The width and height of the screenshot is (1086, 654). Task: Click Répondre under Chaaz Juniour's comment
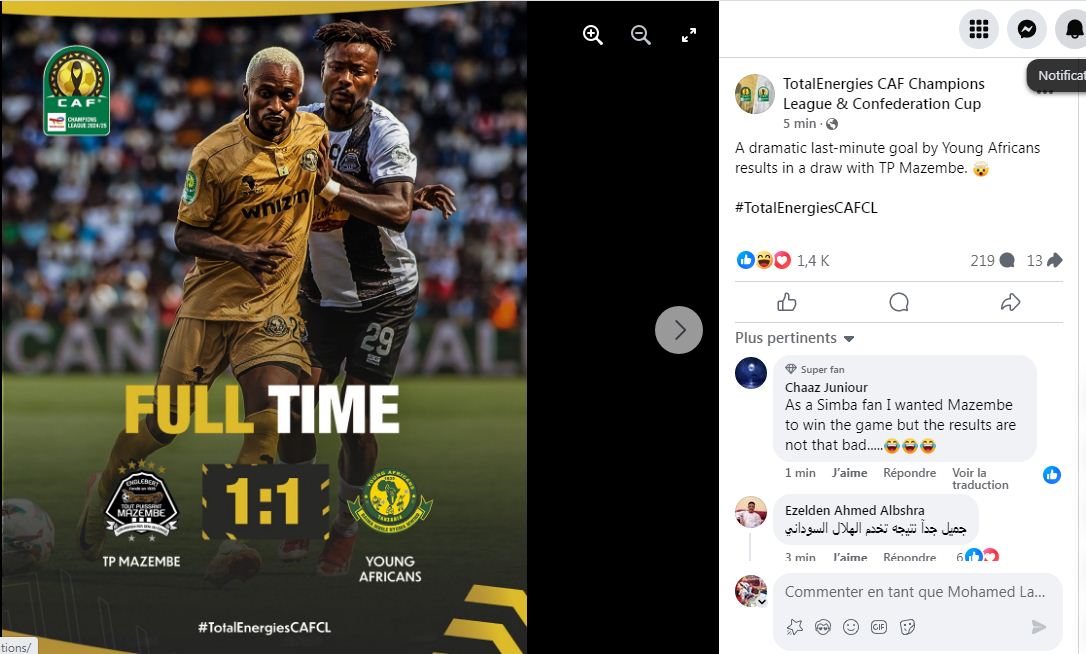[909, 472]
